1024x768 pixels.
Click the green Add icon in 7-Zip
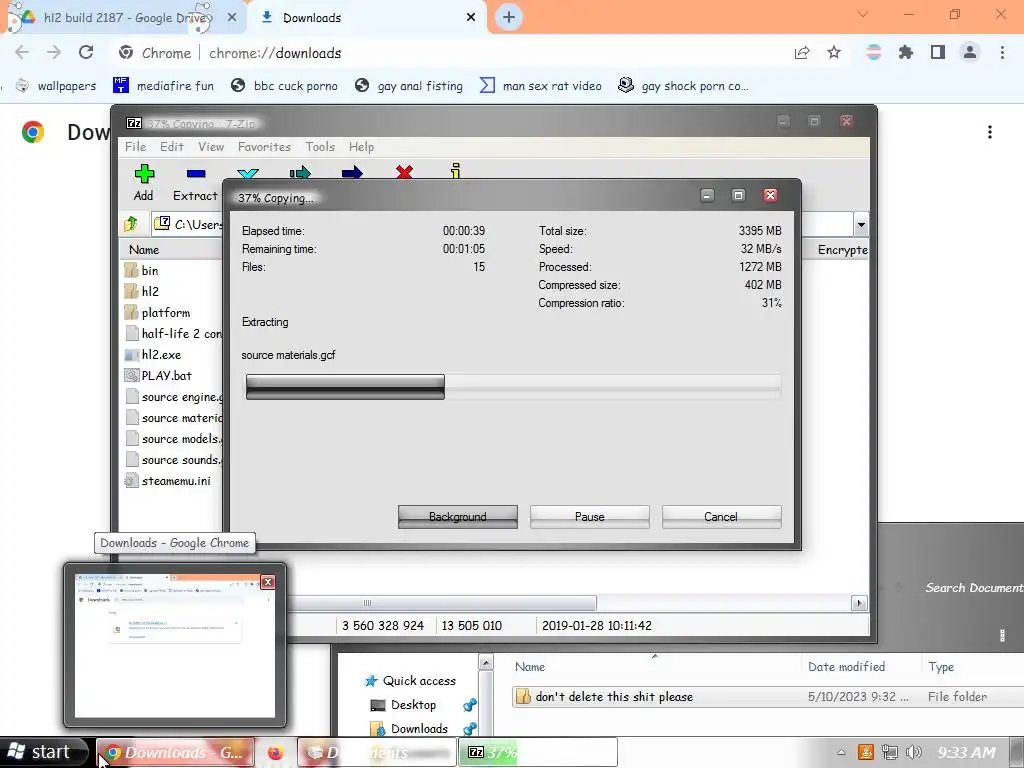[144, 174]
